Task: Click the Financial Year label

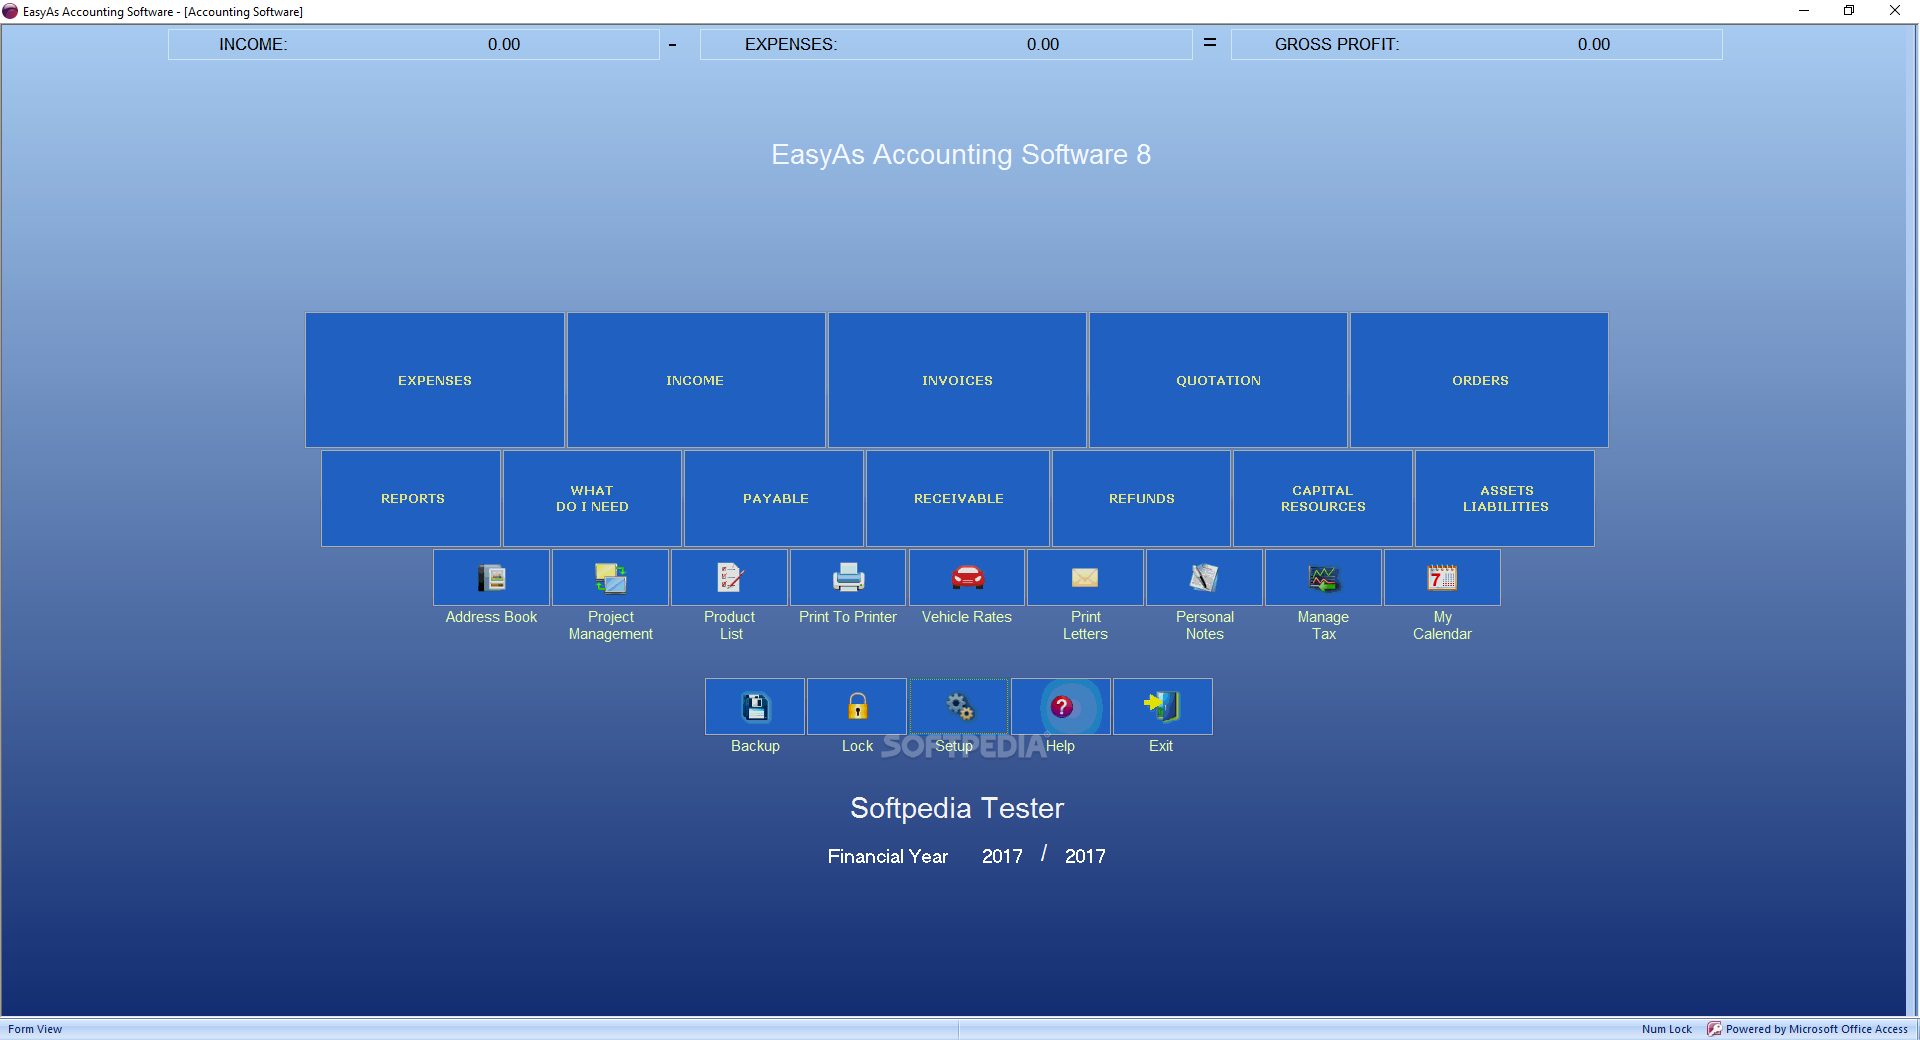Action: pyautogui.click(x=888, y=856)
